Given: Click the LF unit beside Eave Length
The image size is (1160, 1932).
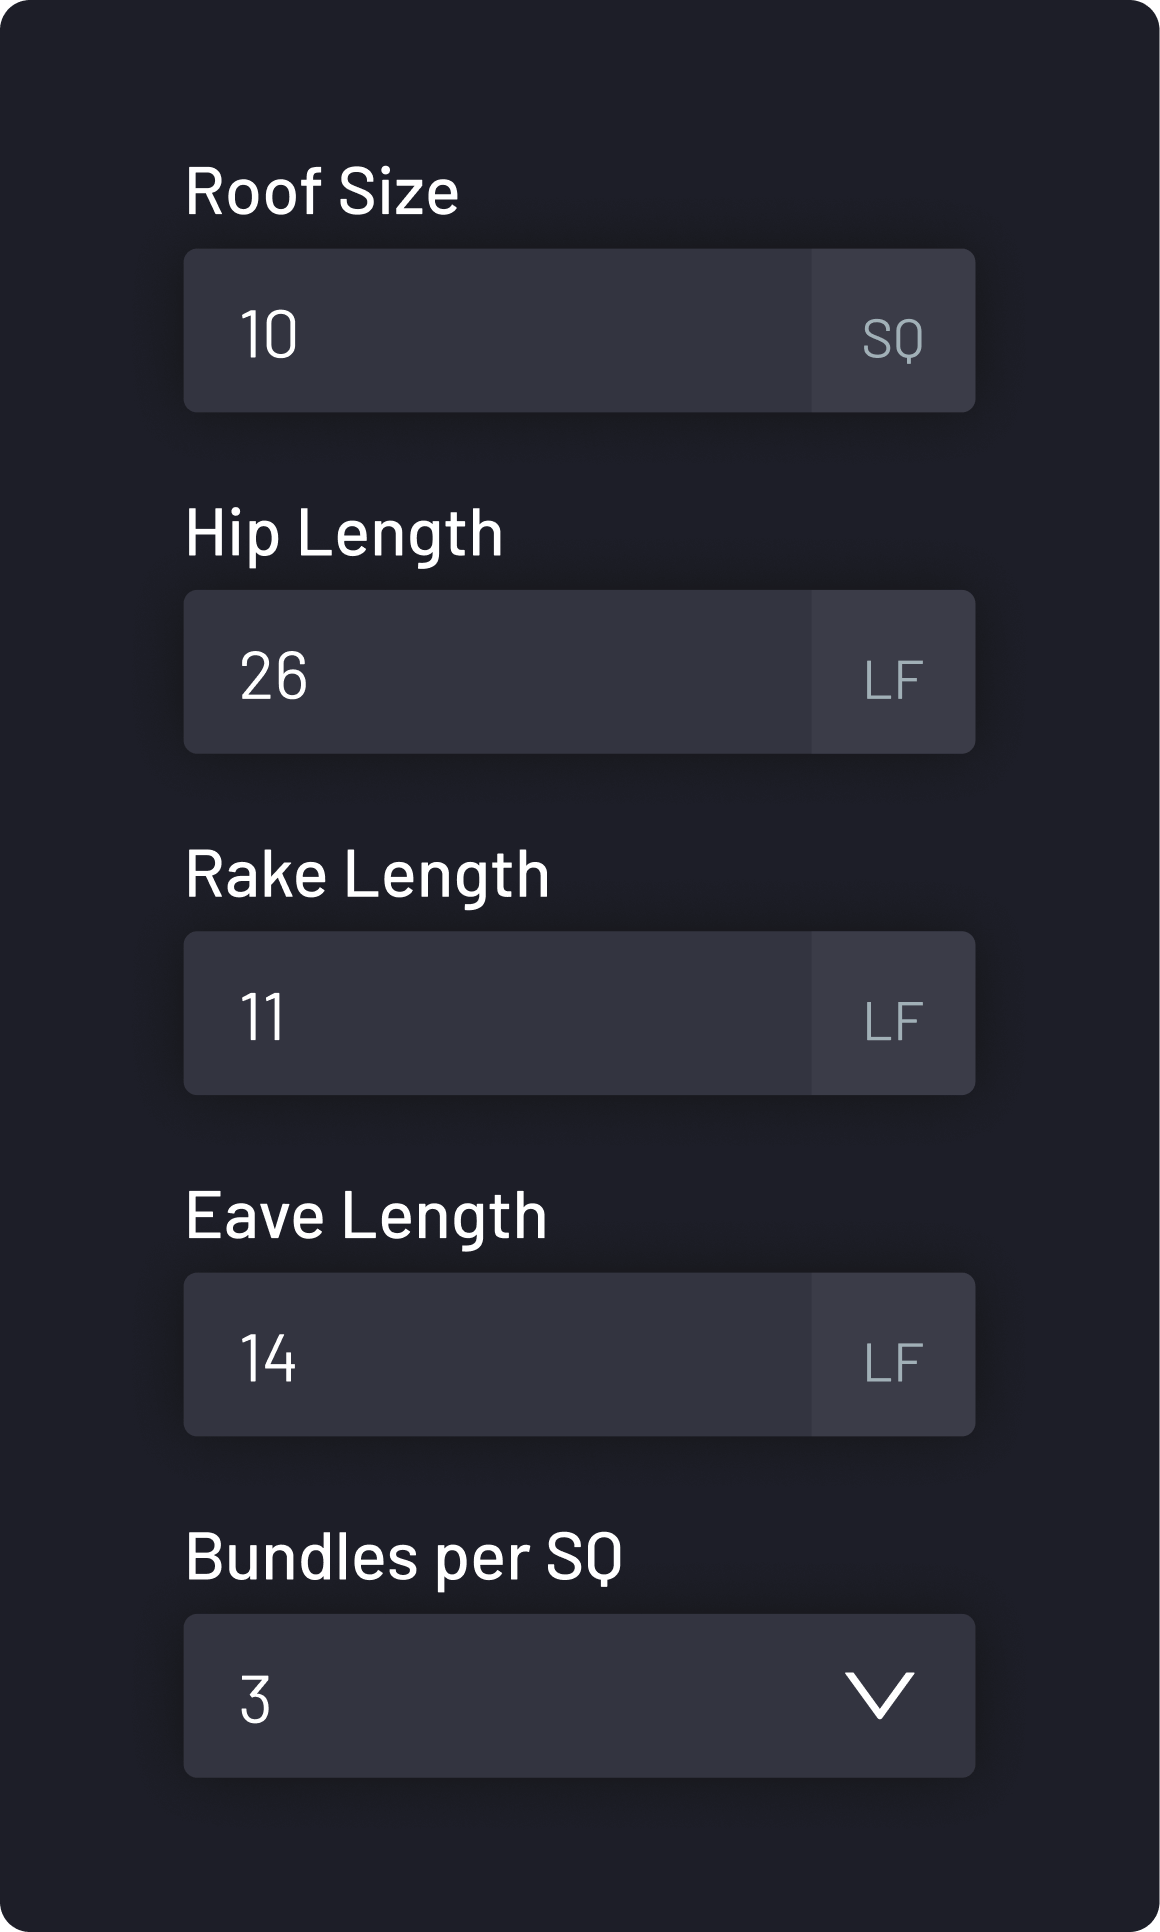Looking at the screenshot, I should (x=893, y=1361).
